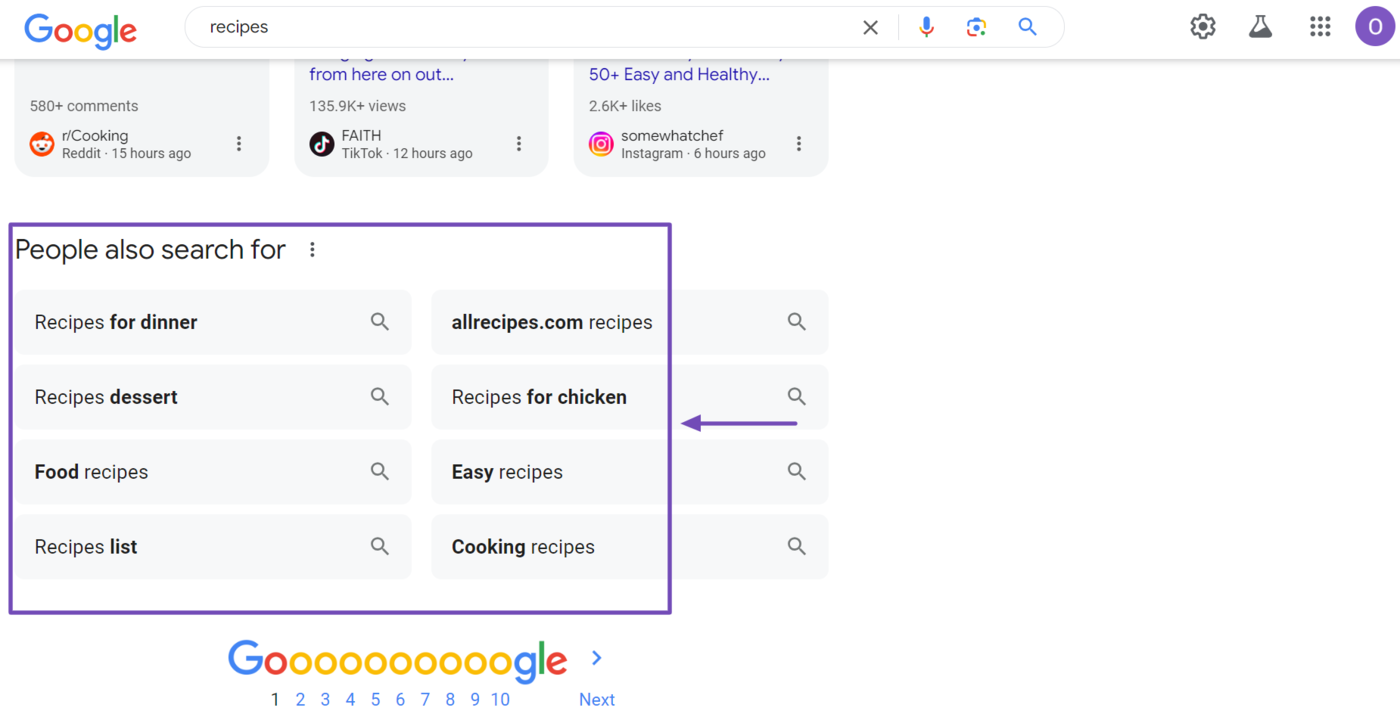The image size is (1400, 720).
Task: Open three-dot menu for somewhatchef Instagram card
Action: 799,144
